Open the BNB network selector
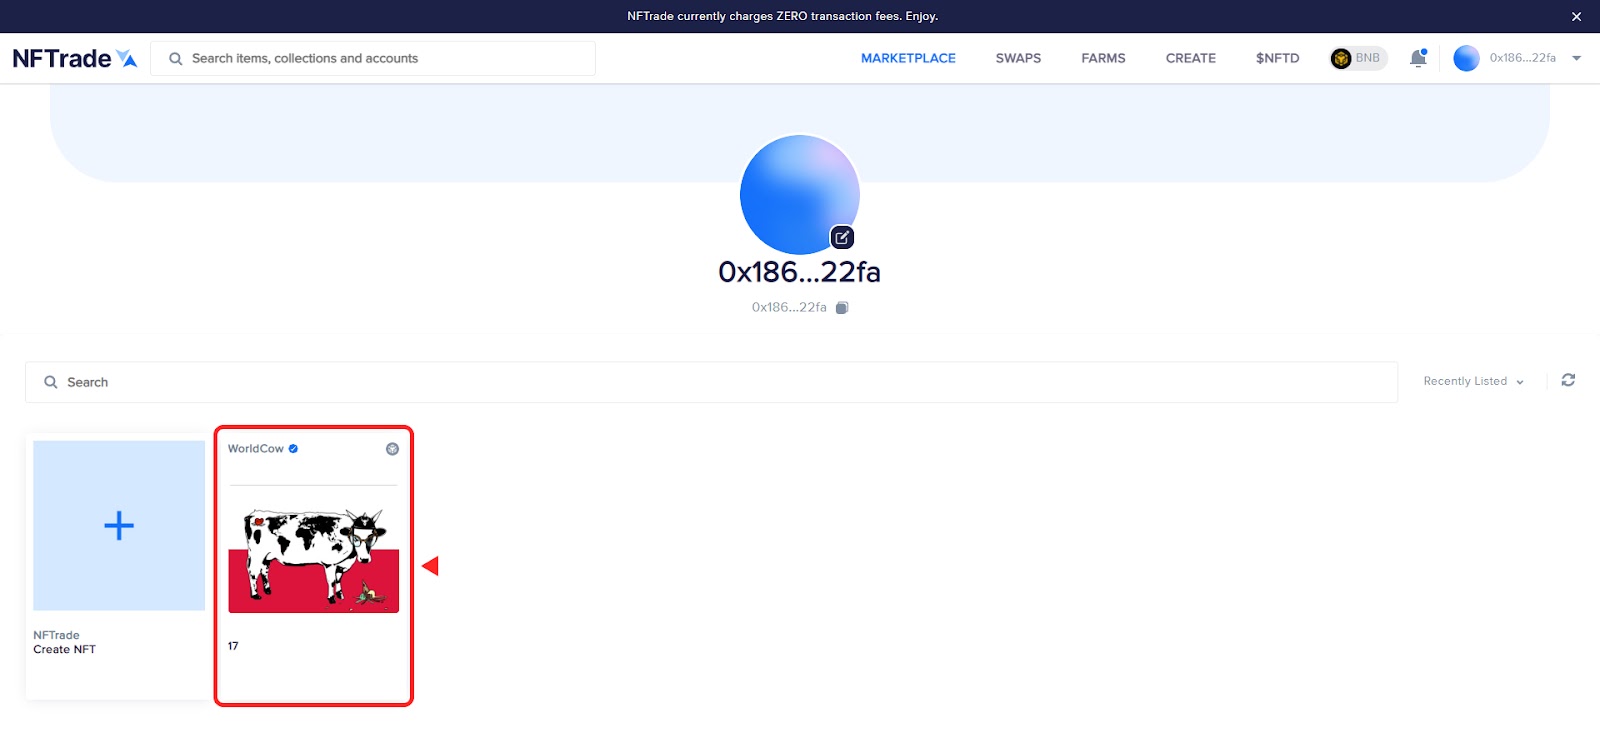1600x733 pixels. 1358,58
